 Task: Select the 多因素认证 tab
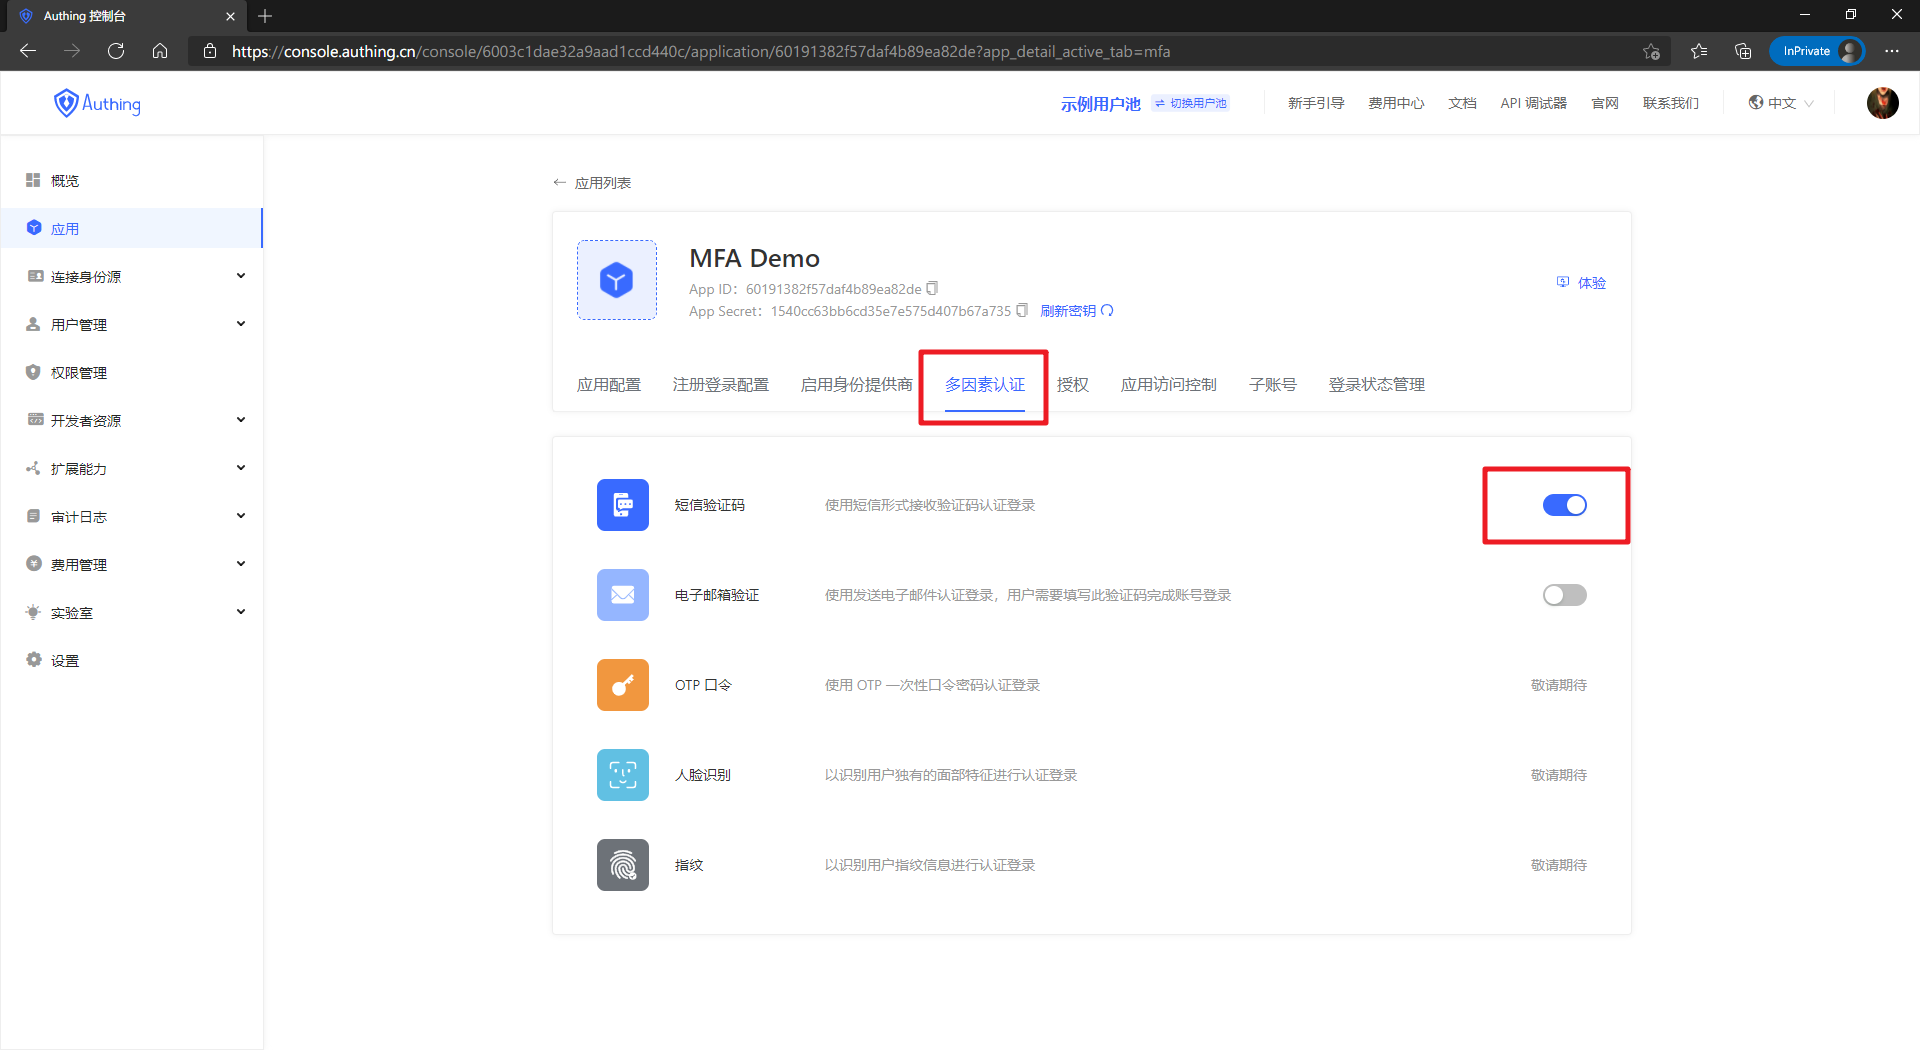tap(984, 385)
